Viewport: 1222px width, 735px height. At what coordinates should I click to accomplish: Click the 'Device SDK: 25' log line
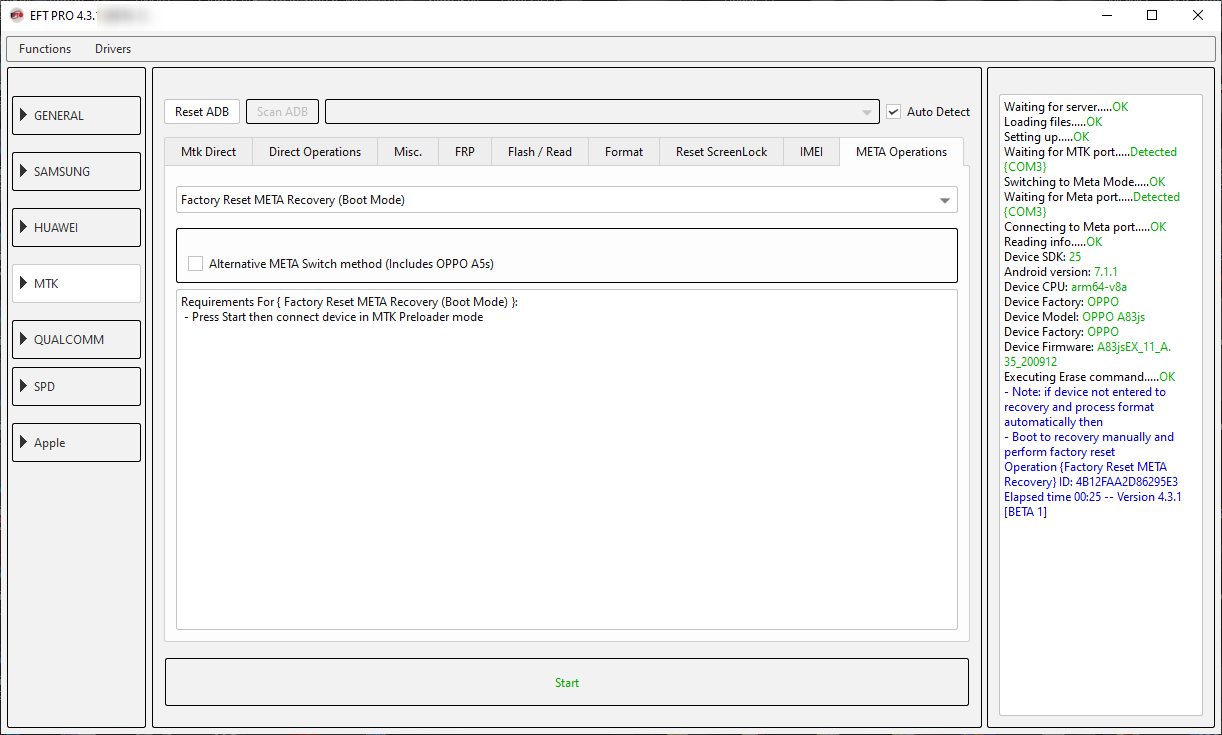click(x=1043, y=257)
